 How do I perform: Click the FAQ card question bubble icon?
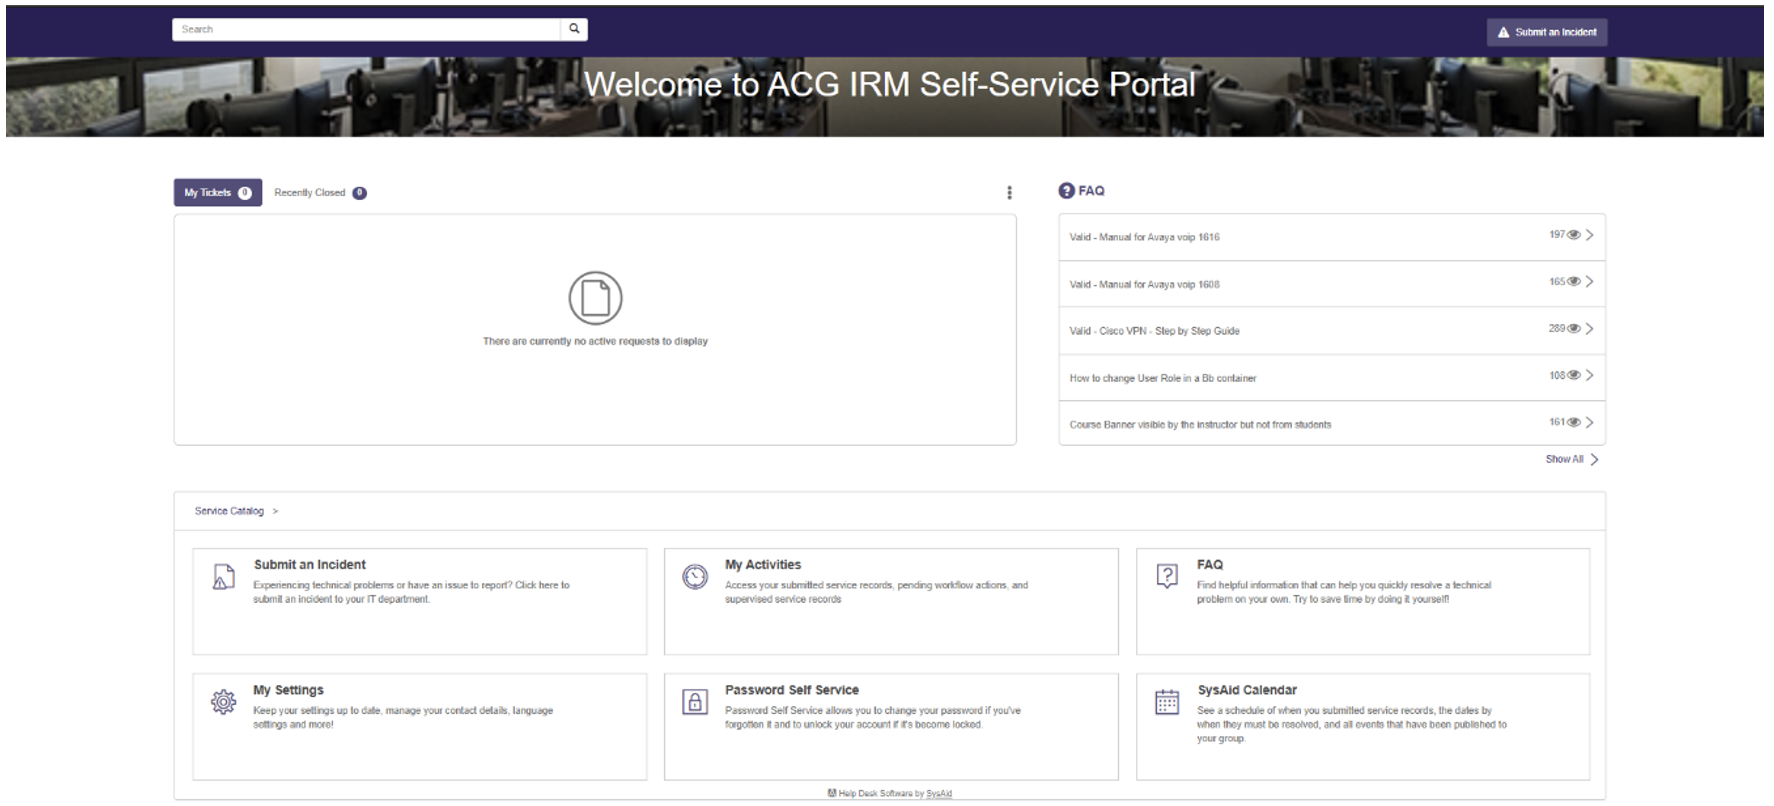[x=1167, y=576]
